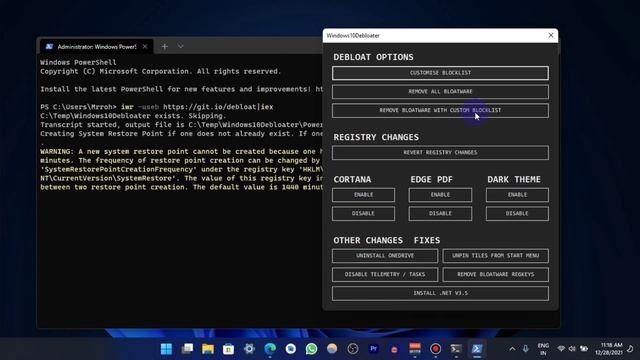Click Revert Registry Changes
The image size is (640, 360).
coord(440,153)
